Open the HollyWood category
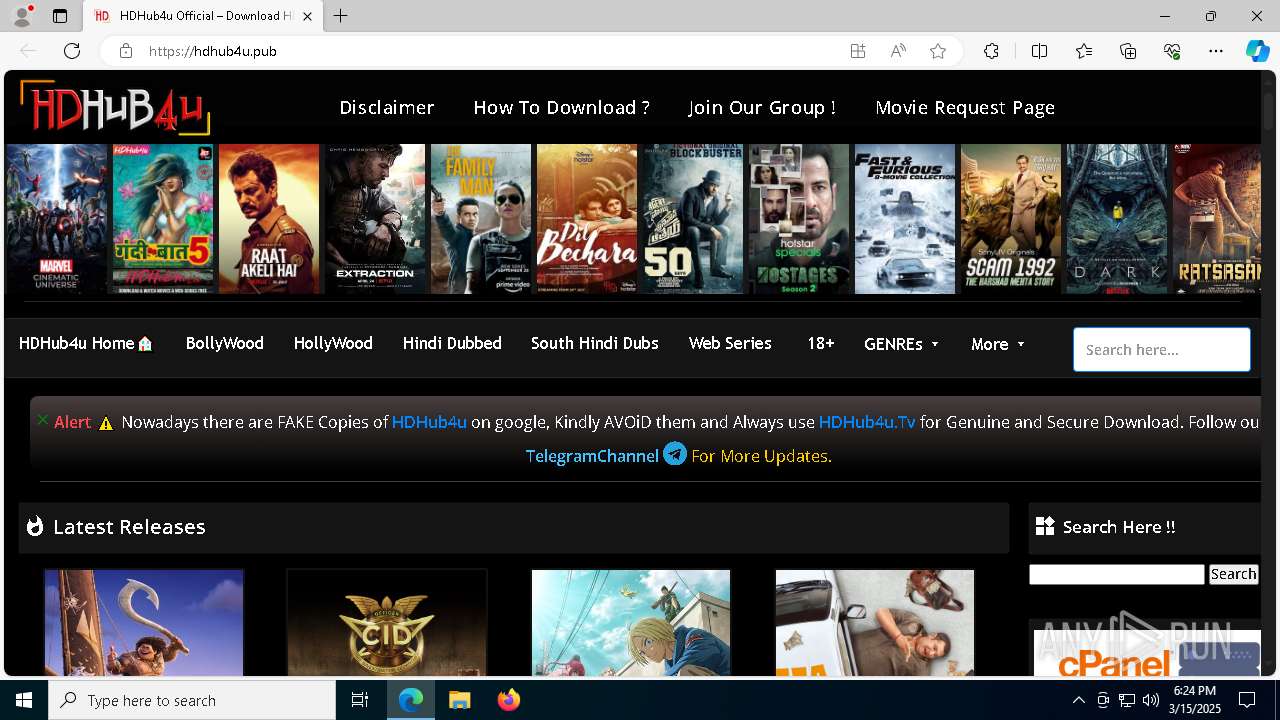Viewport: 1280px width, 720px height. (x=333, y=343)
